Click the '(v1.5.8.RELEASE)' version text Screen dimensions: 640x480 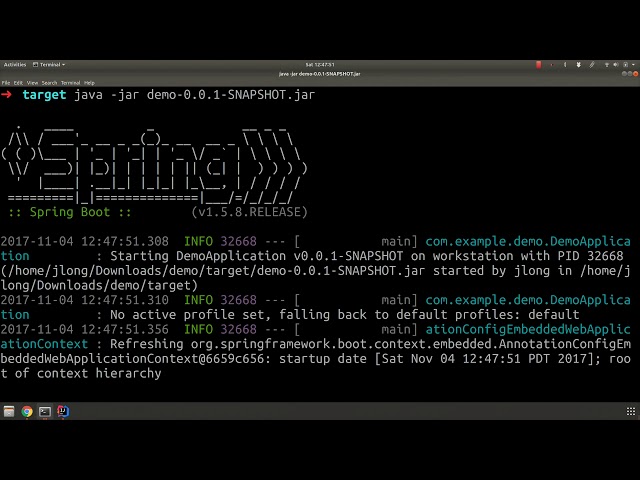(x=249, y=212)
